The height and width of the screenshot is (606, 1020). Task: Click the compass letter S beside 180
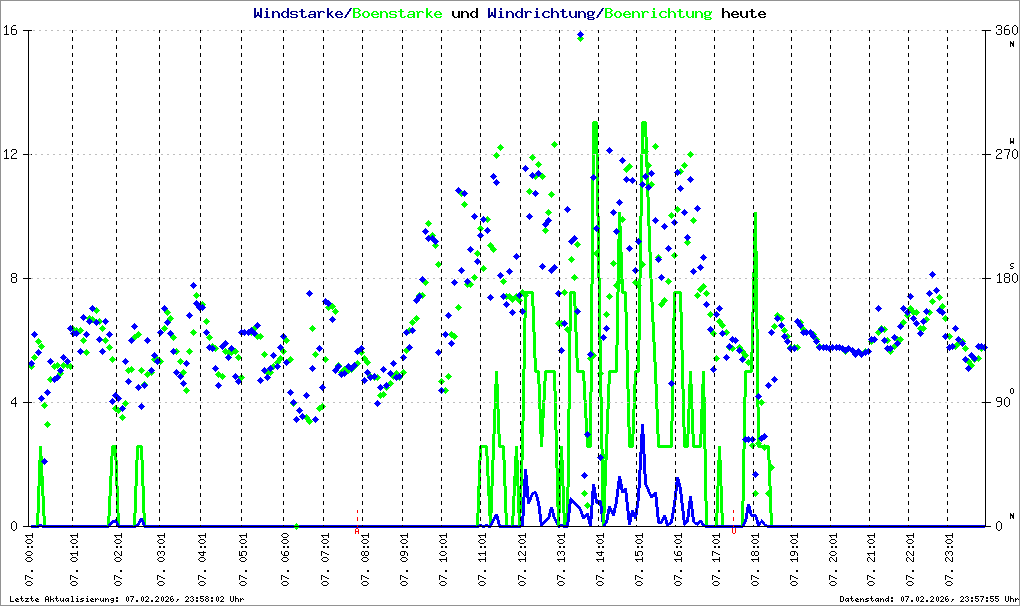(1012, 265)
